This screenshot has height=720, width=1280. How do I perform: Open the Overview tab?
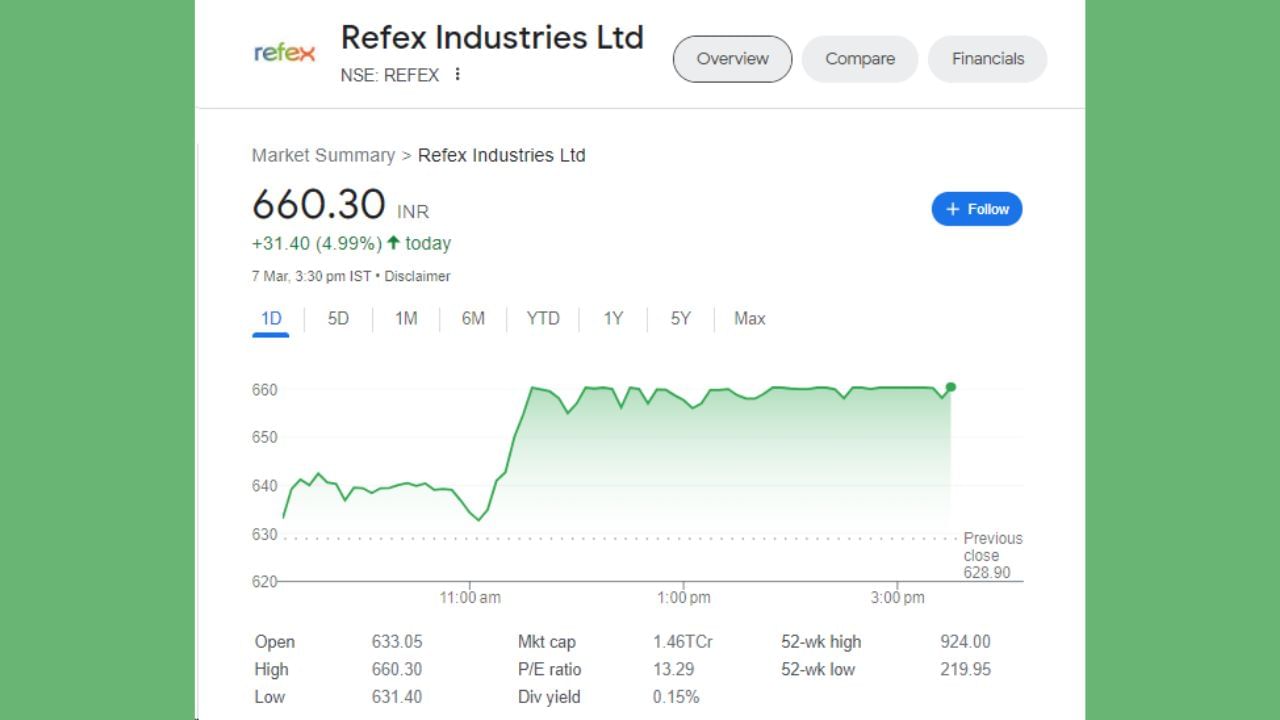pos(732,59)
